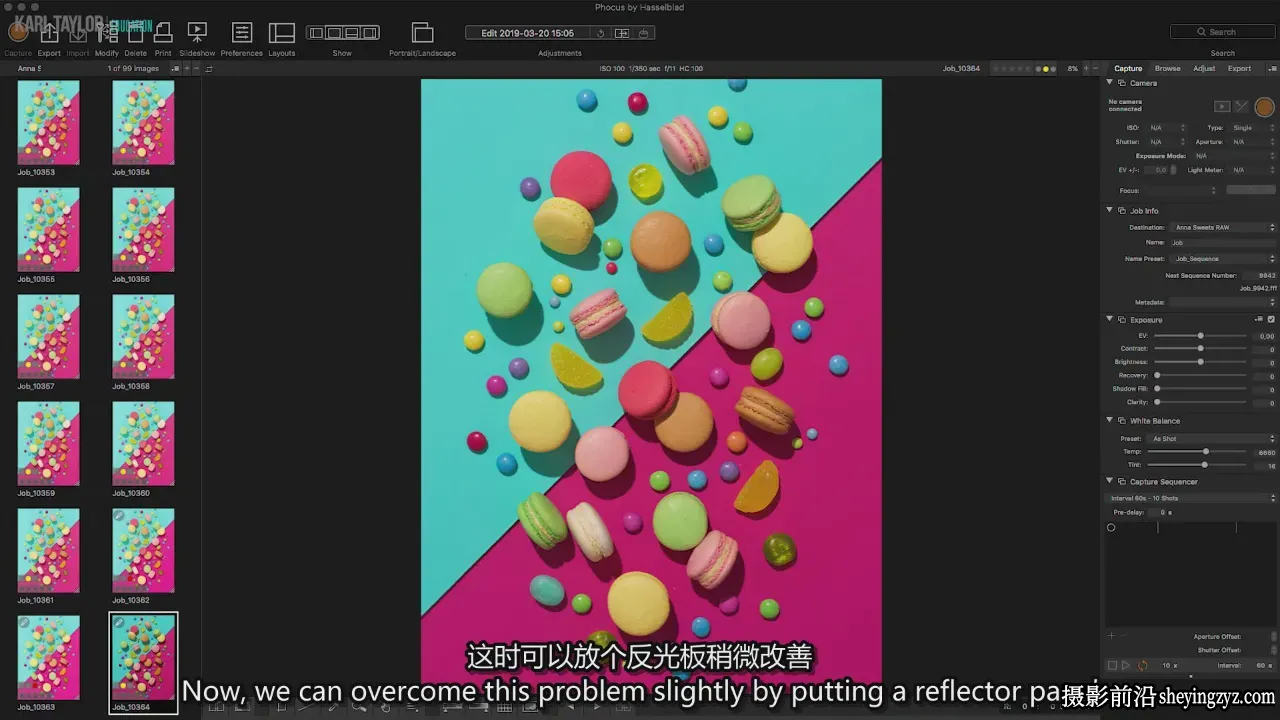Select thumbnail Job_10353
The image size is (1280, 720).
pos(48,122)
